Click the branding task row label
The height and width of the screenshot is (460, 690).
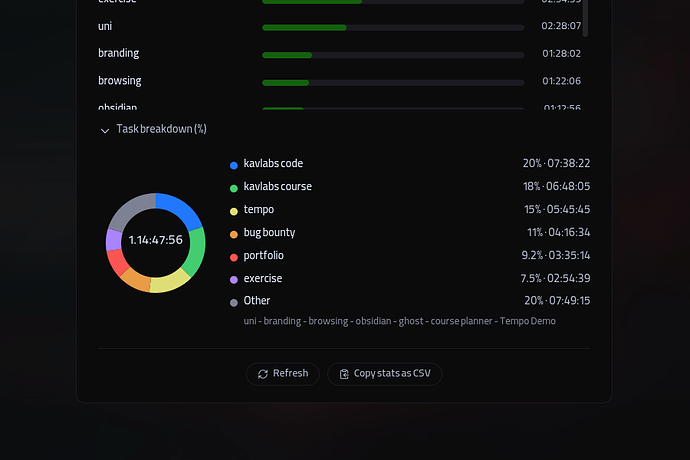[118, 53]
